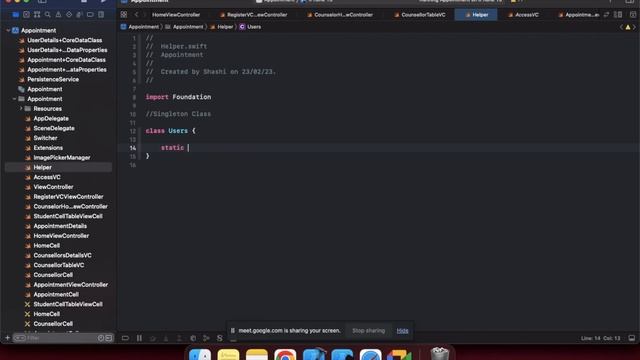Screen dimensions: 640x360
Task: Open the Project navigator icon
Action: click(x=16, y=15)
